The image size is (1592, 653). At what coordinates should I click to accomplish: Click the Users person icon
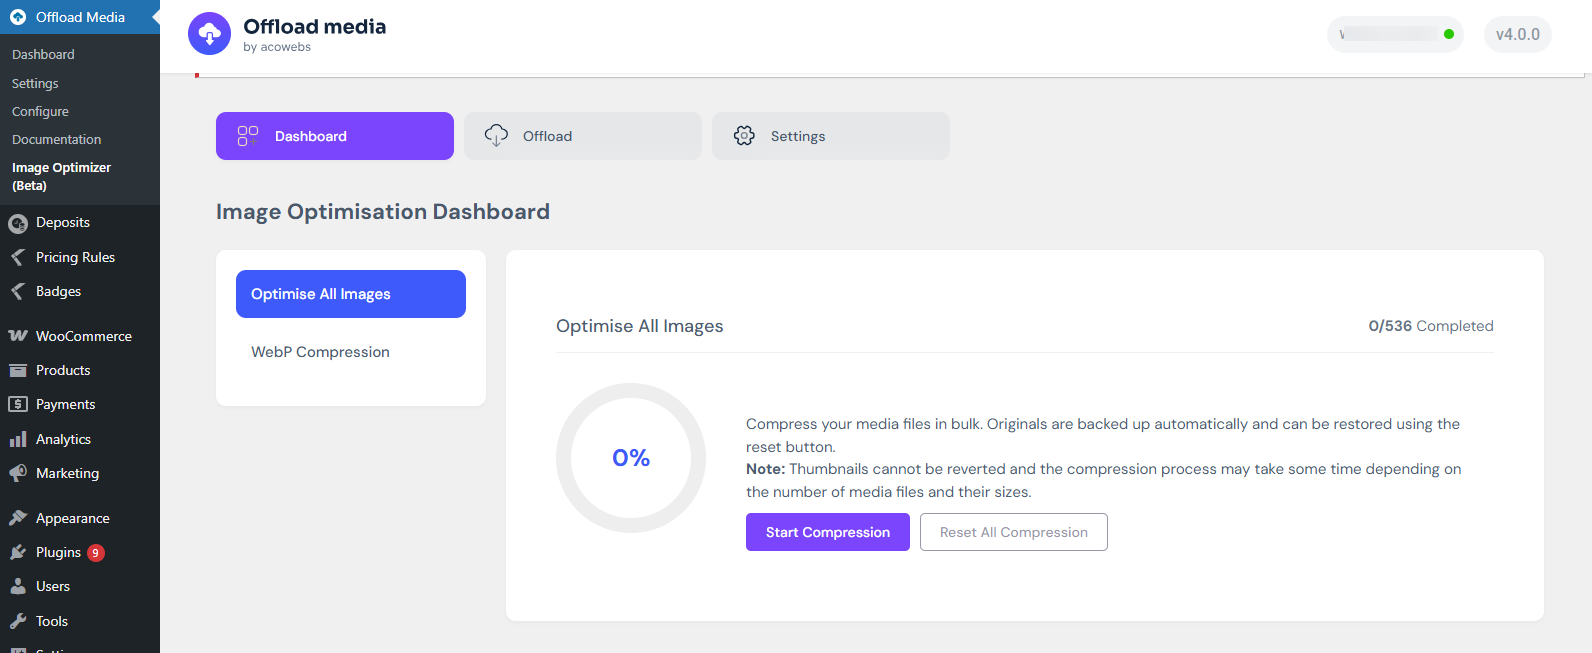pyautogui.click(x=18, y=586)
